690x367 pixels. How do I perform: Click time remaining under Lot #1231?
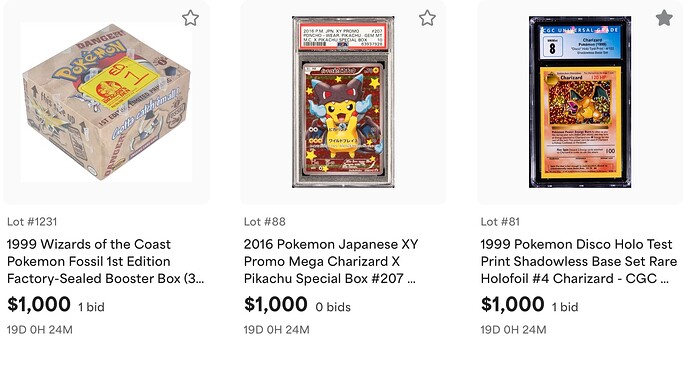coord(40,330)
